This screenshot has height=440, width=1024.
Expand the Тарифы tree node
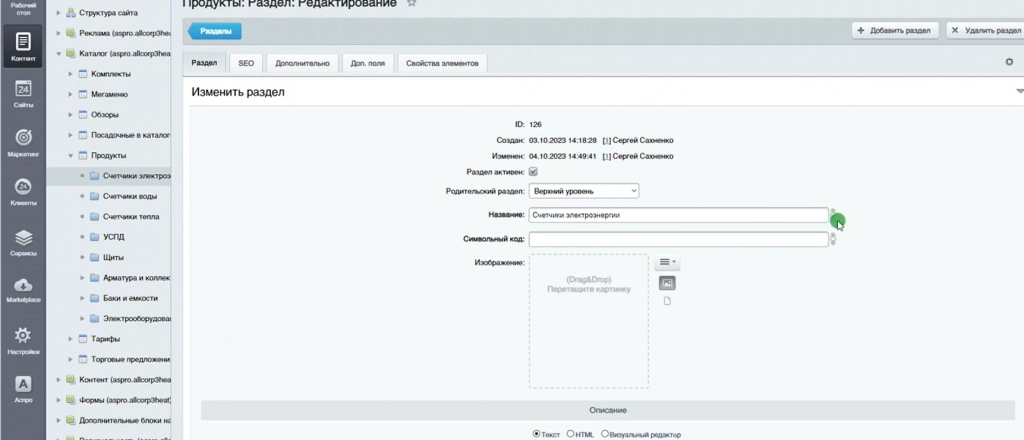pos(71,339)
